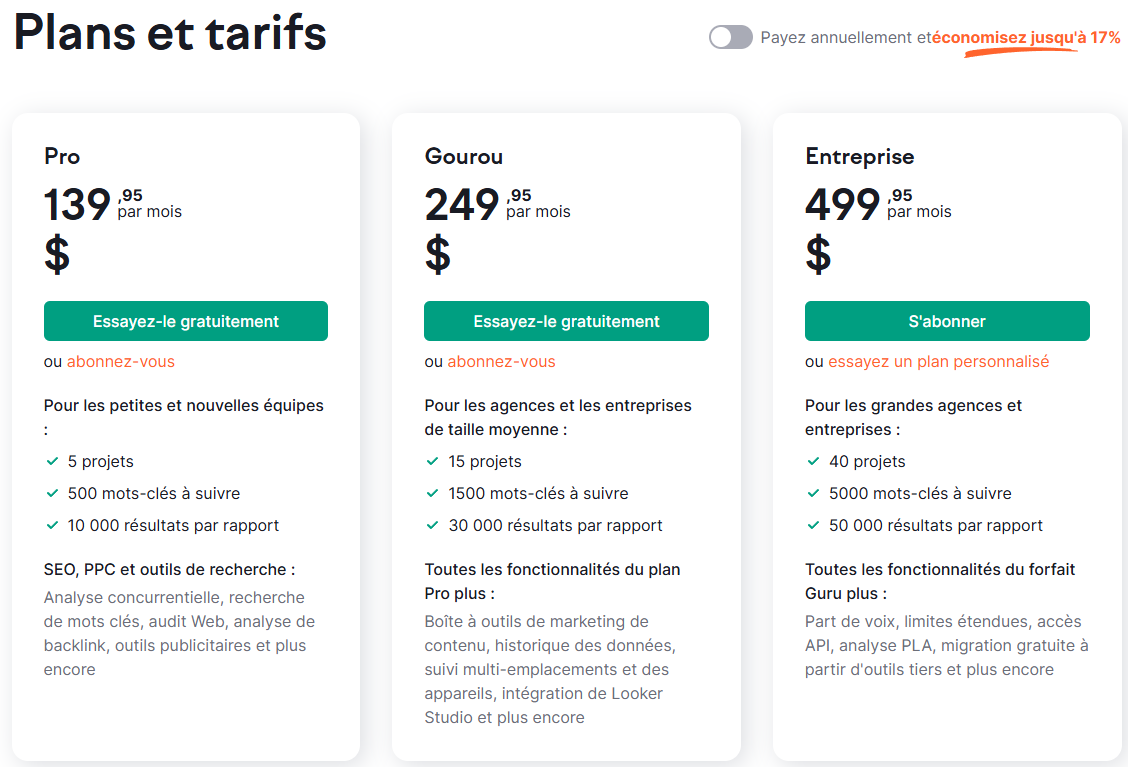Click checkmark icon beside 15 projets

[432, 461]
